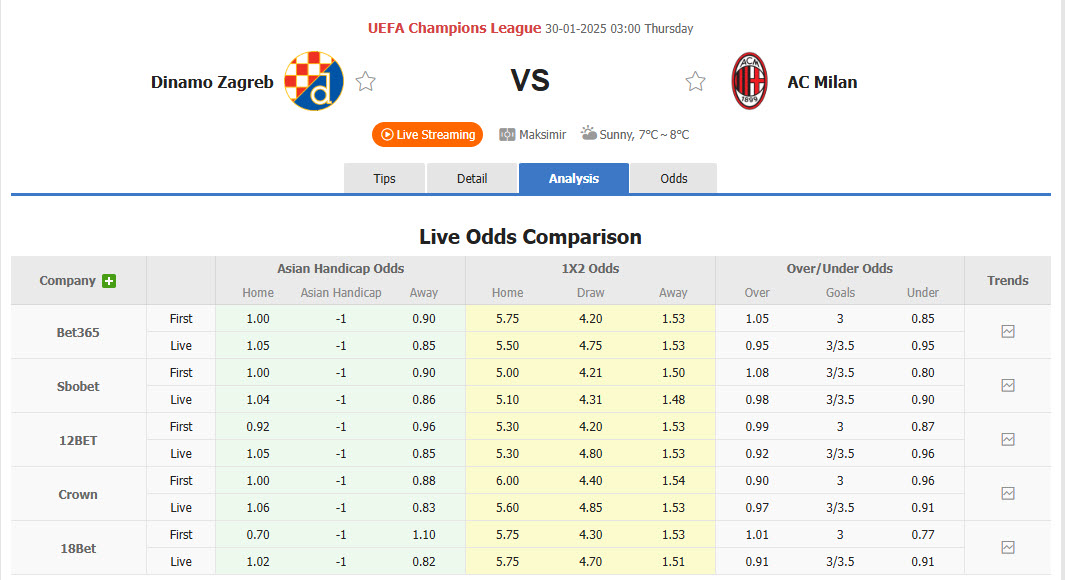The image size is (1065, 580).
Task: Toggle the favorite star for AC Milan
Action: (x=695, y=81)
